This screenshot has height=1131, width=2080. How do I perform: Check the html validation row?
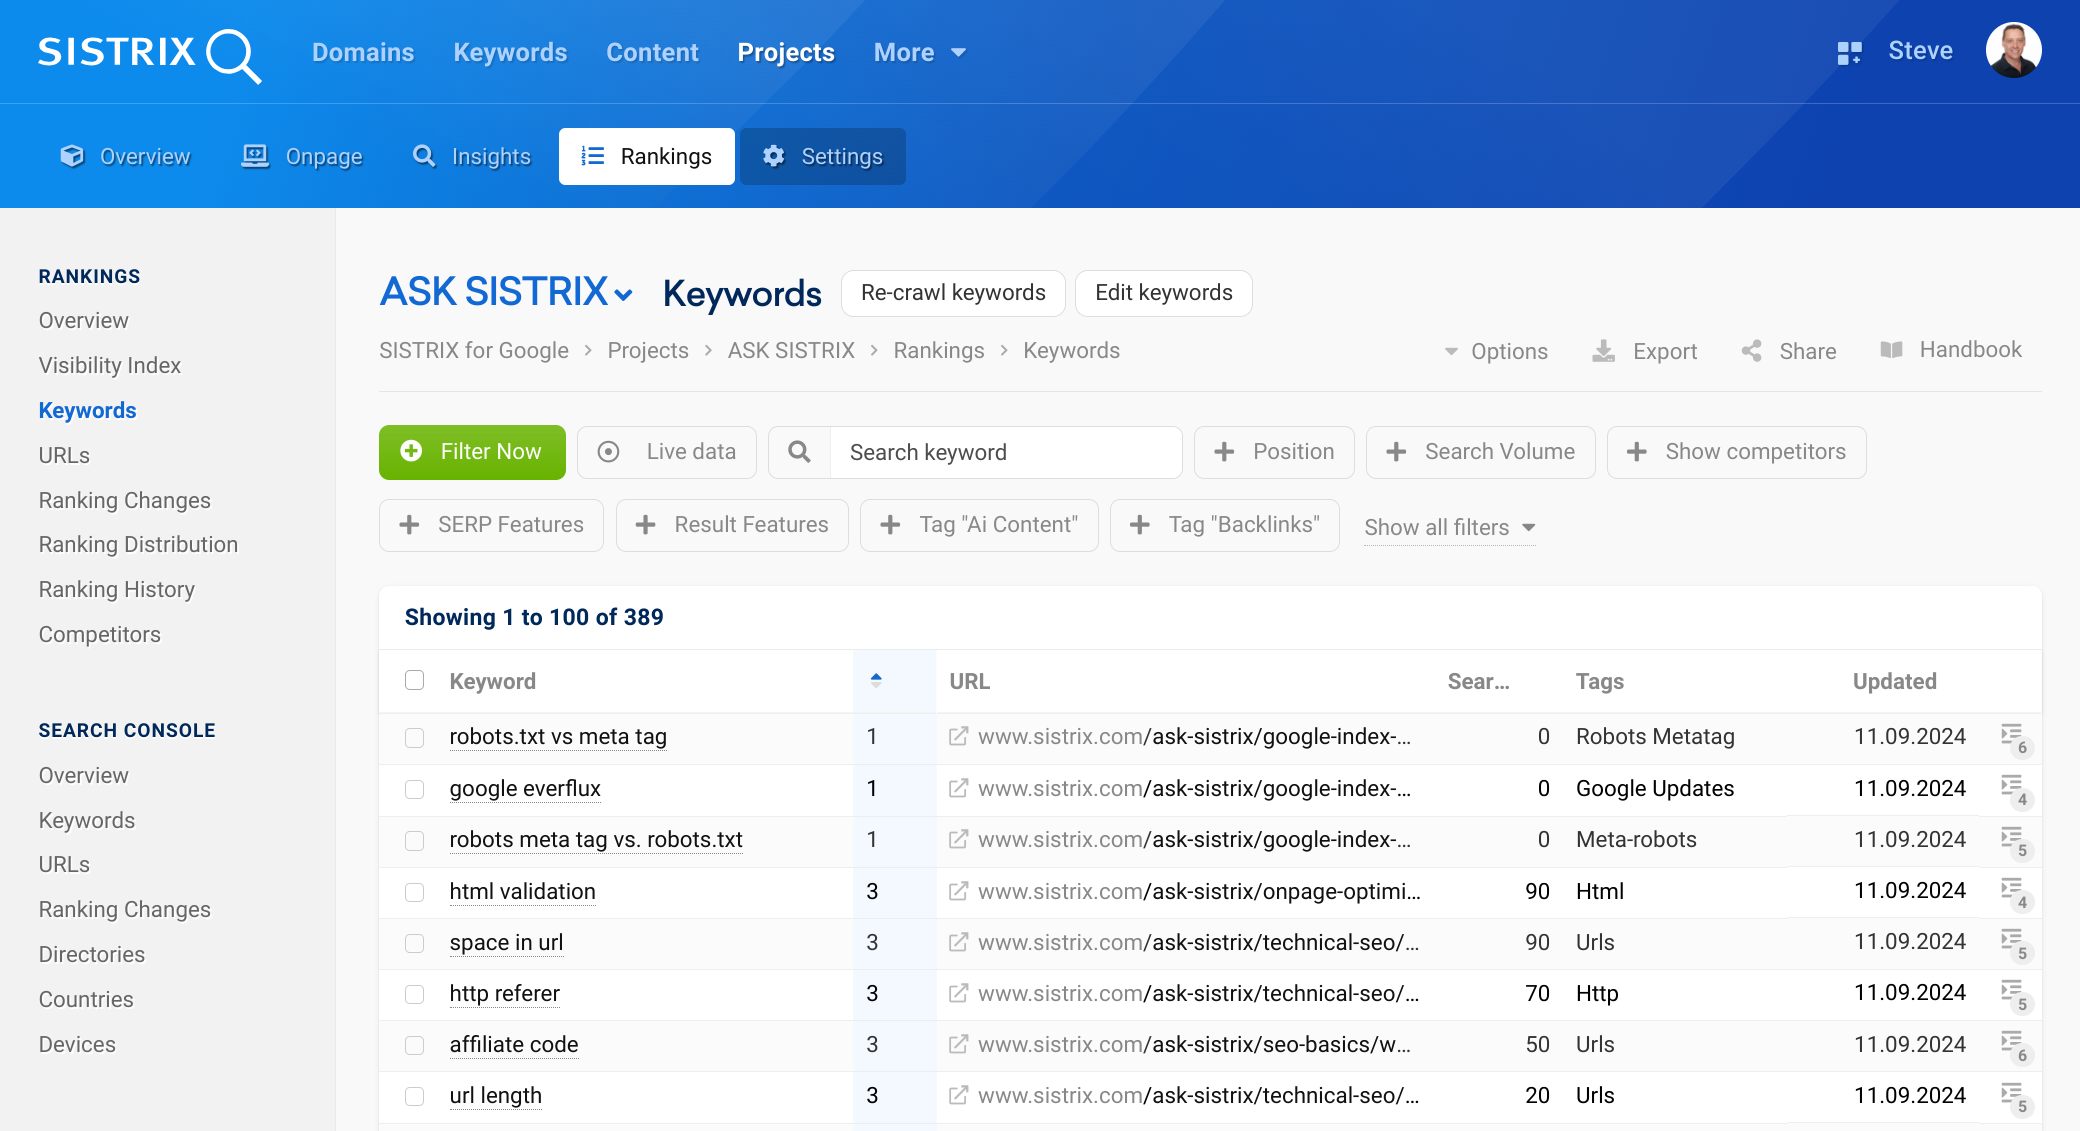click(414, 892)
